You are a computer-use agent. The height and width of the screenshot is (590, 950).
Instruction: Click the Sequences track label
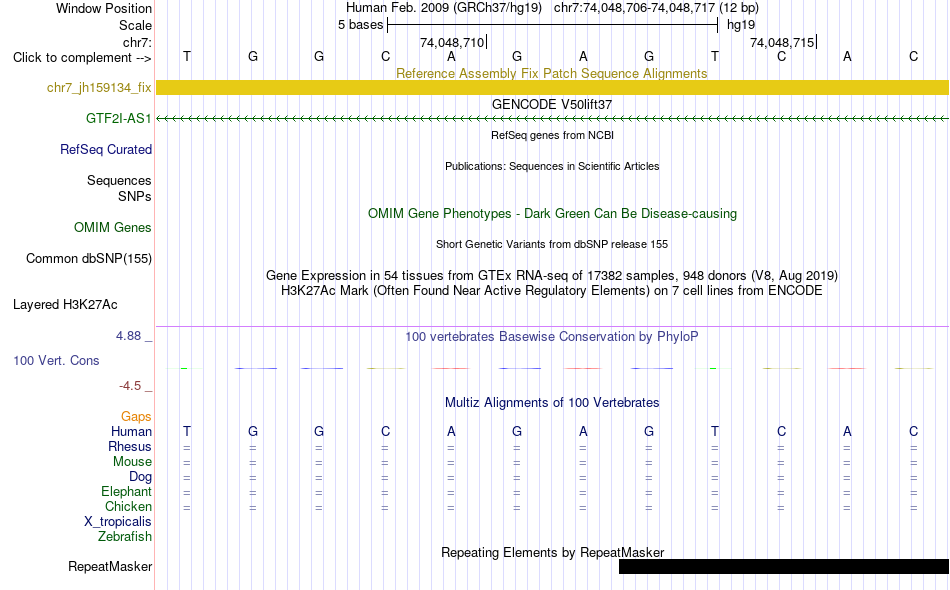[119, 181]
